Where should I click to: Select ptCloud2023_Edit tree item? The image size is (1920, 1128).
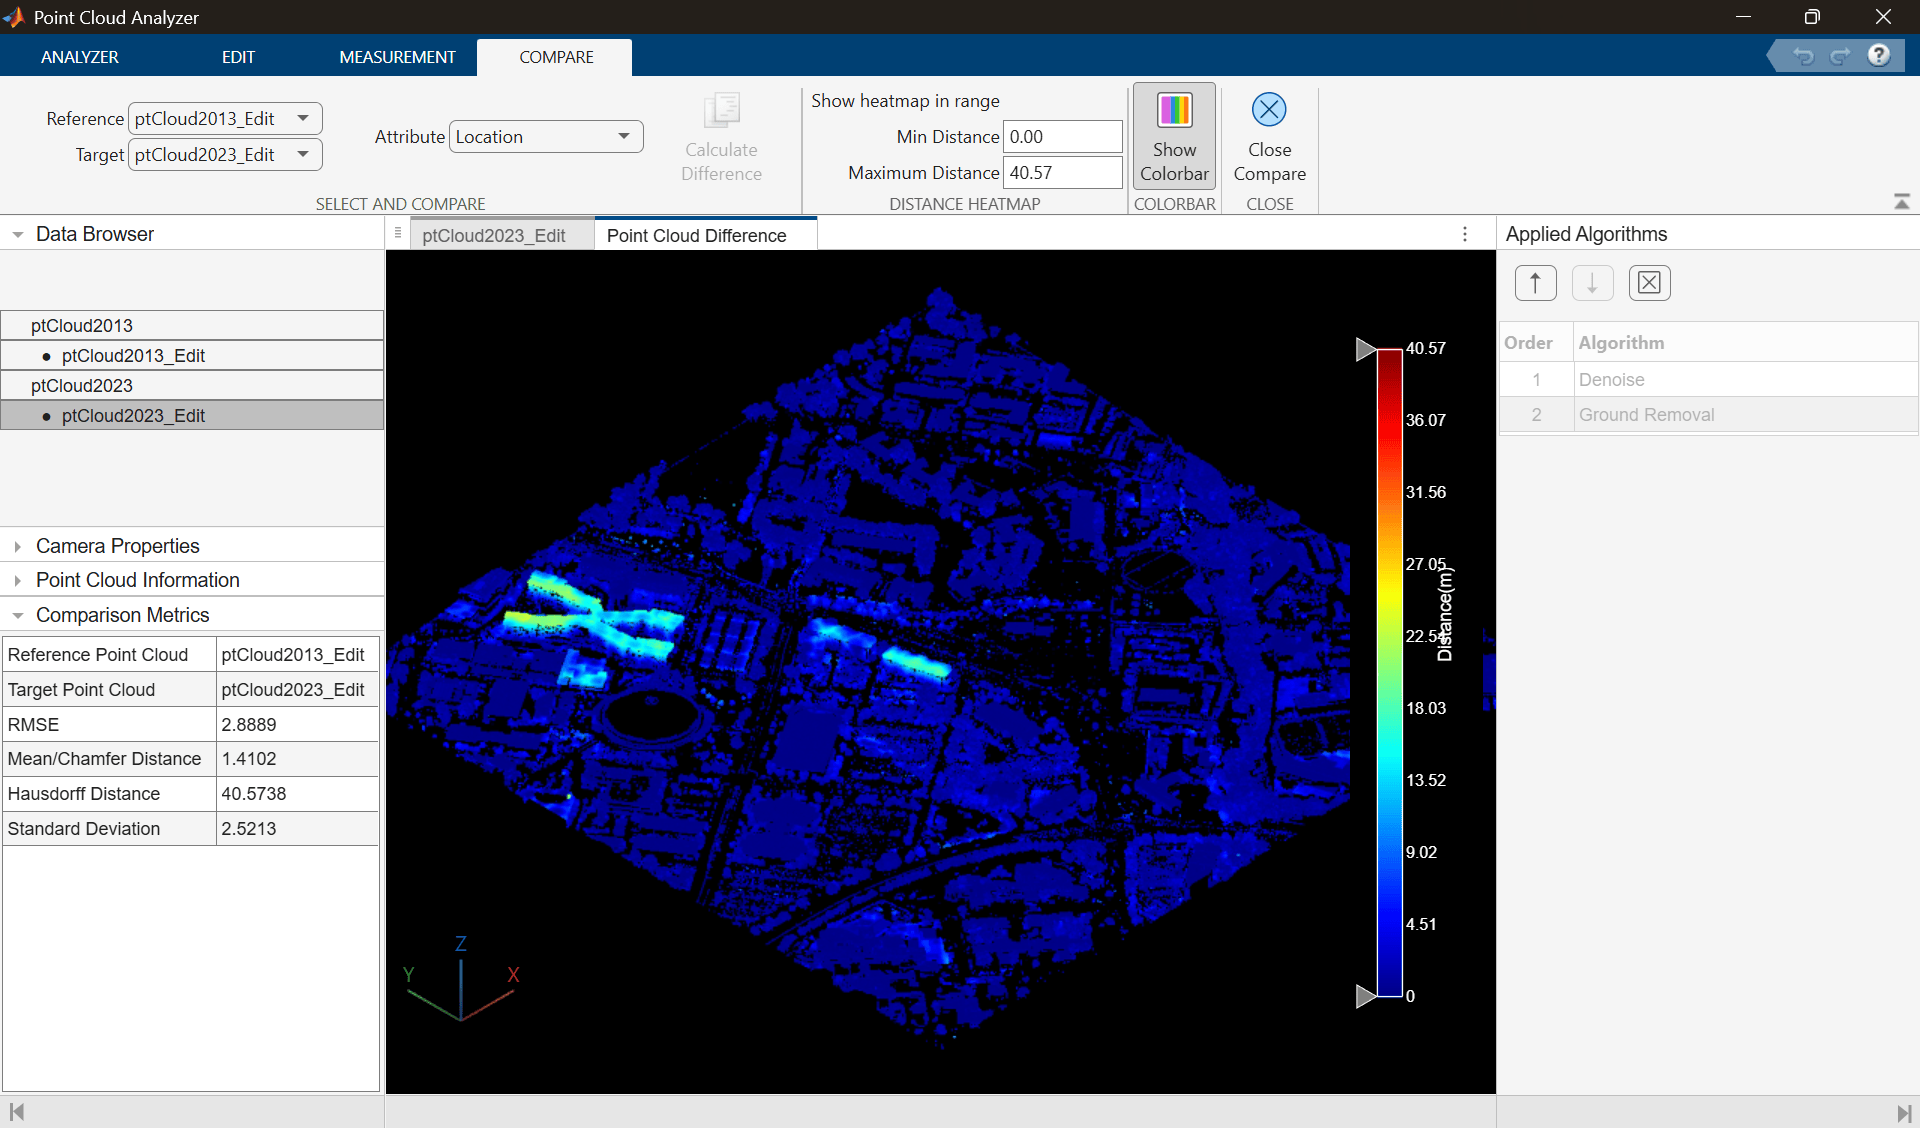coord(192,416)
